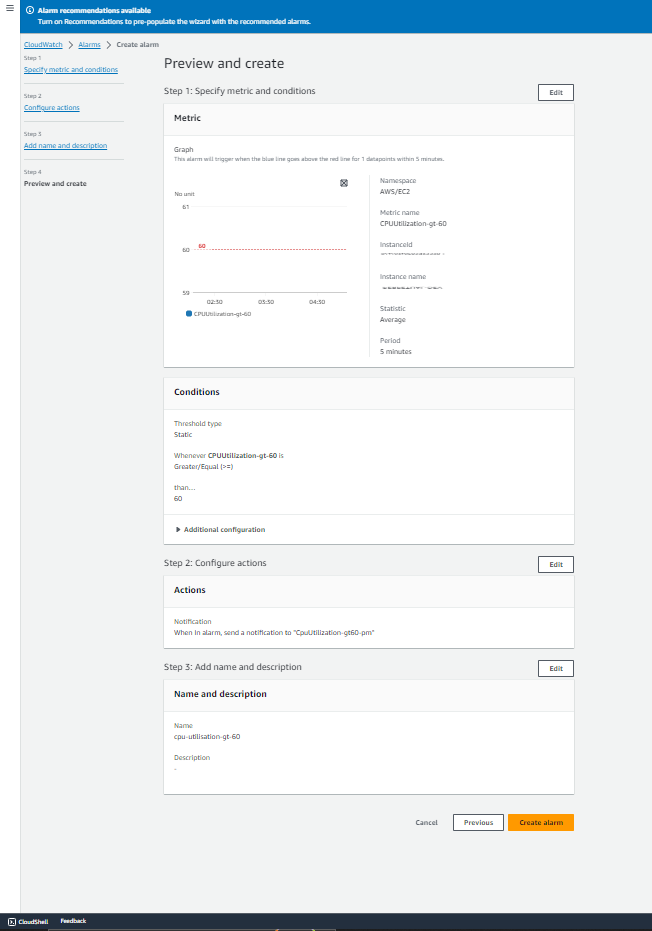Click the 'Preview and create' page heading
652x931 pixels.
[x=224, y=64]
